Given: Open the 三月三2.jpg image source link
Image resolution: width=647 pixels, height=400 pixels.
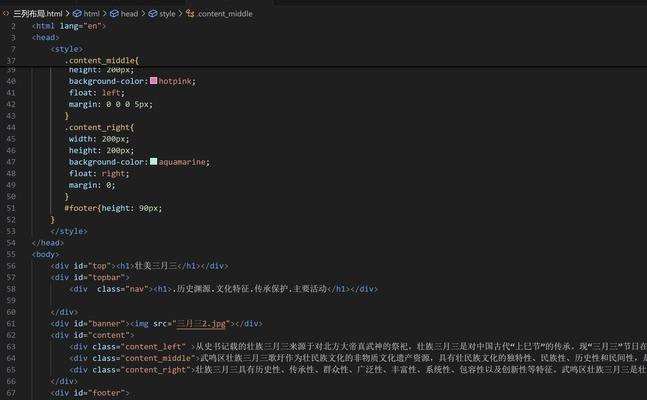Looking at the screenshot, I should pos(201,324).
